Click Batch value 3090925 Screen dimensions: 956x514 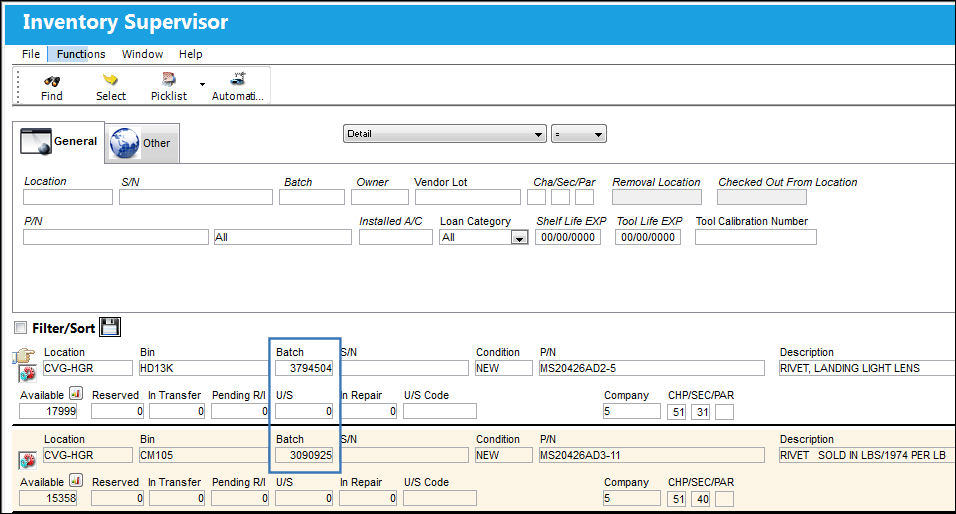point(304,455)
